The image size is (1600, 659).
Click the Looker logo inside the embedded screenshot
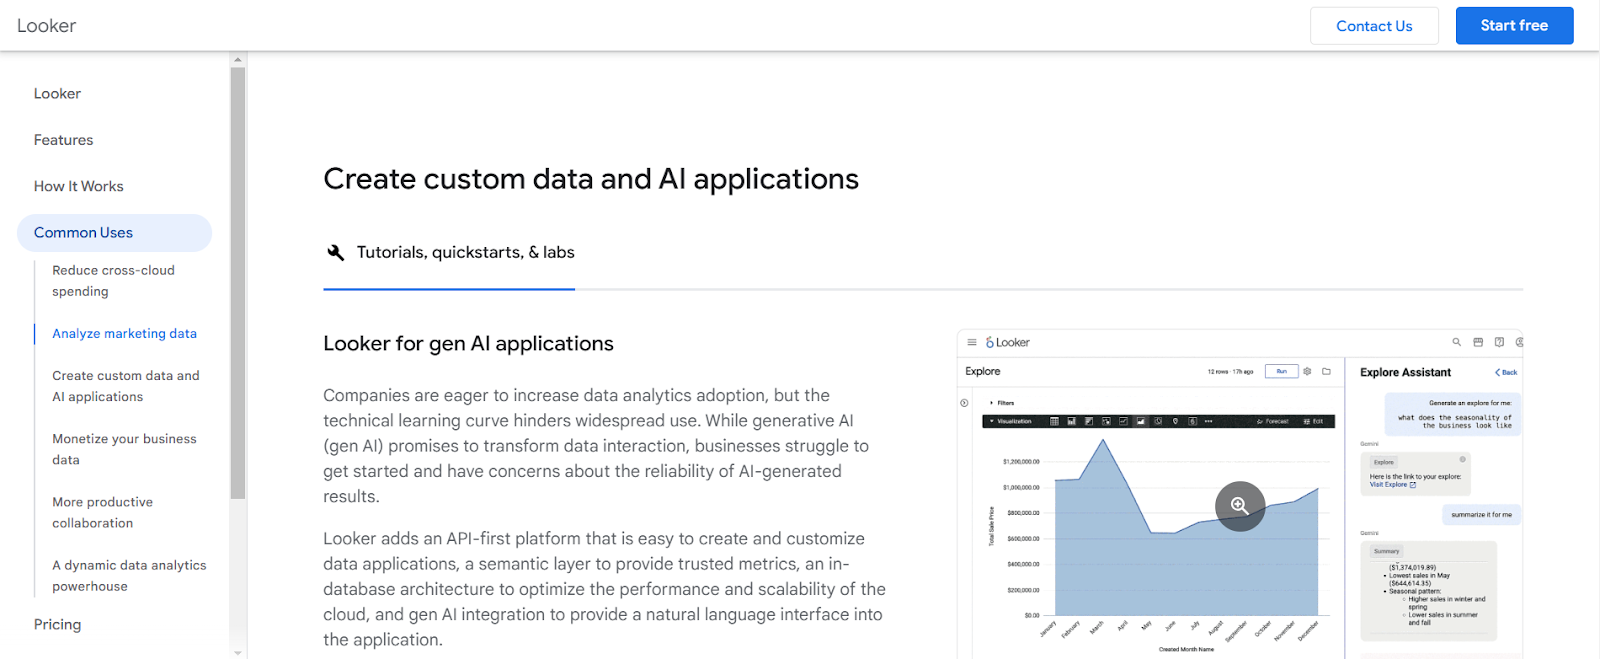[x=1008, y=342]
